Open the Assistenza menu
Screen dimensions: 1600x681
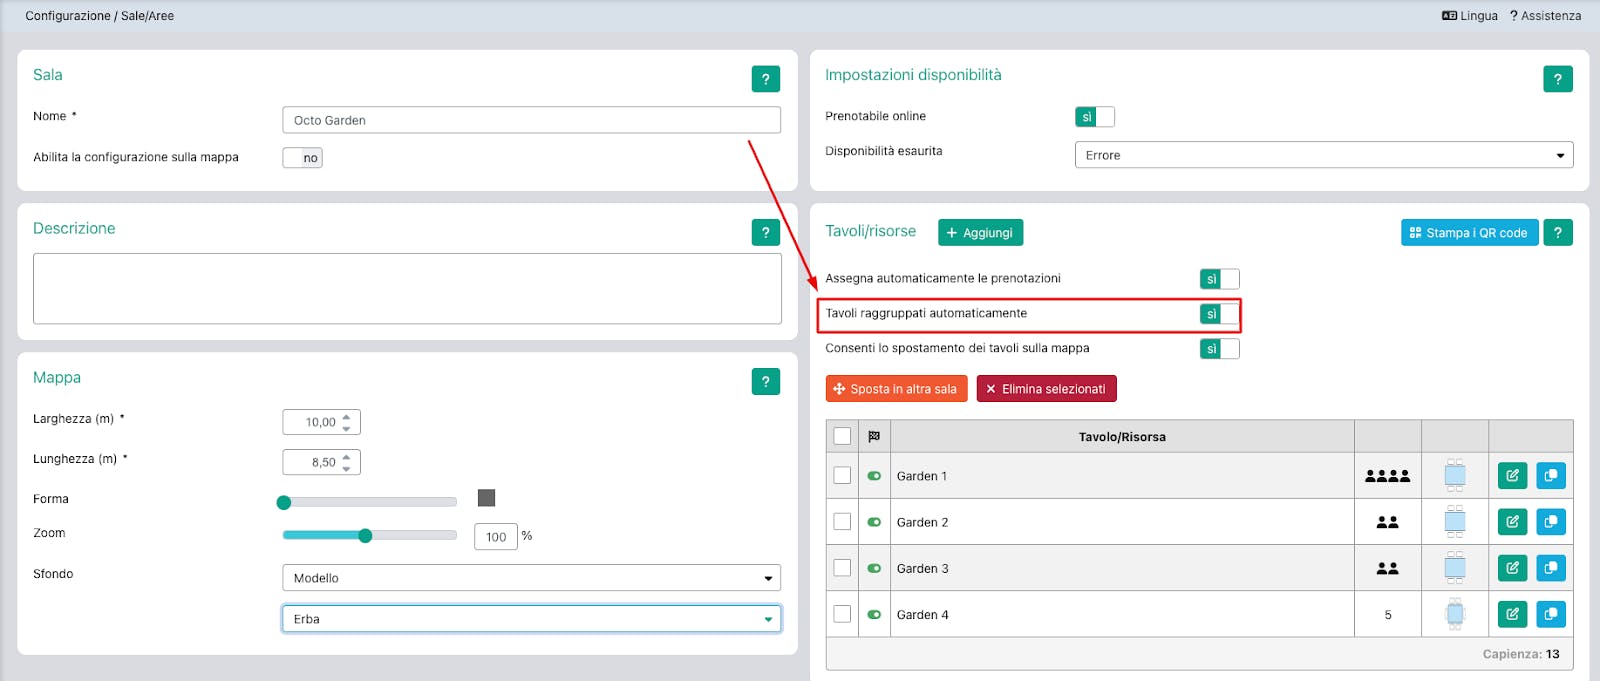pos(1545,16)
